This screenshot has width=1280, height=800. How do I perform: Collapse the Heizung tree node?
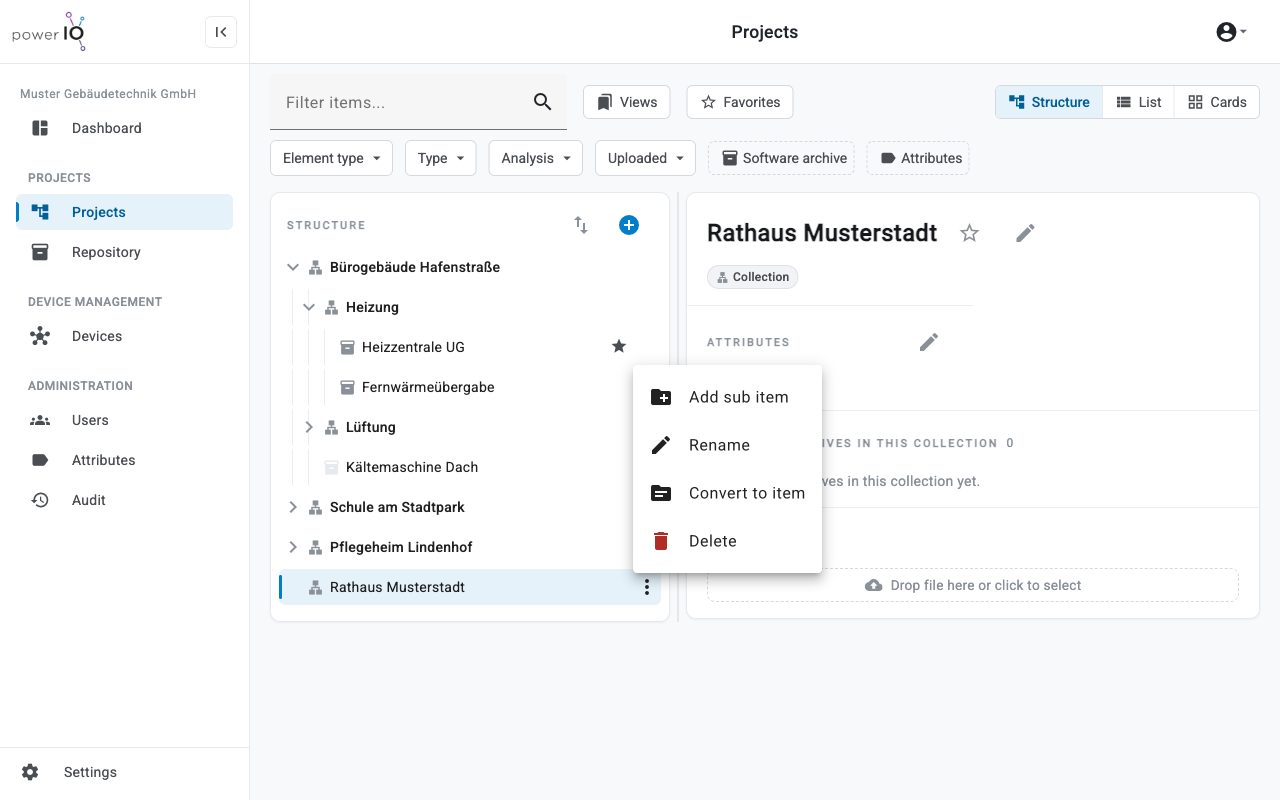[309, 307]
